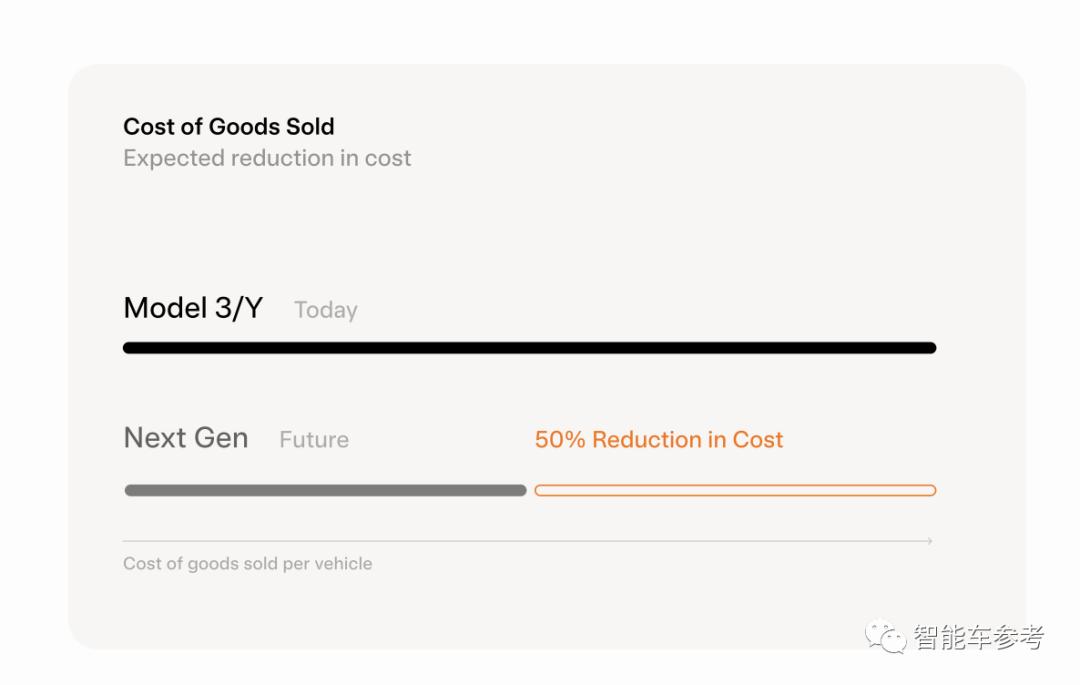Screen dimensions: 1080x685
Task: Click the "智能车参考" watermark text
Action: click(978, 637)
